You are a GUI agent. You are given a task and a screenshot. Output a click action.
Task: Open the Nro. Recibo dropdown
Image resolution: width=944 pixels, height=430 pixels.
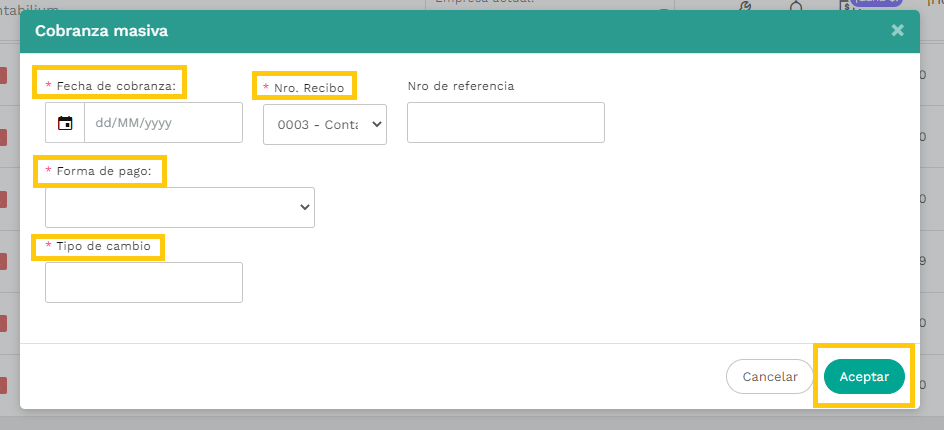coord(325,125)
